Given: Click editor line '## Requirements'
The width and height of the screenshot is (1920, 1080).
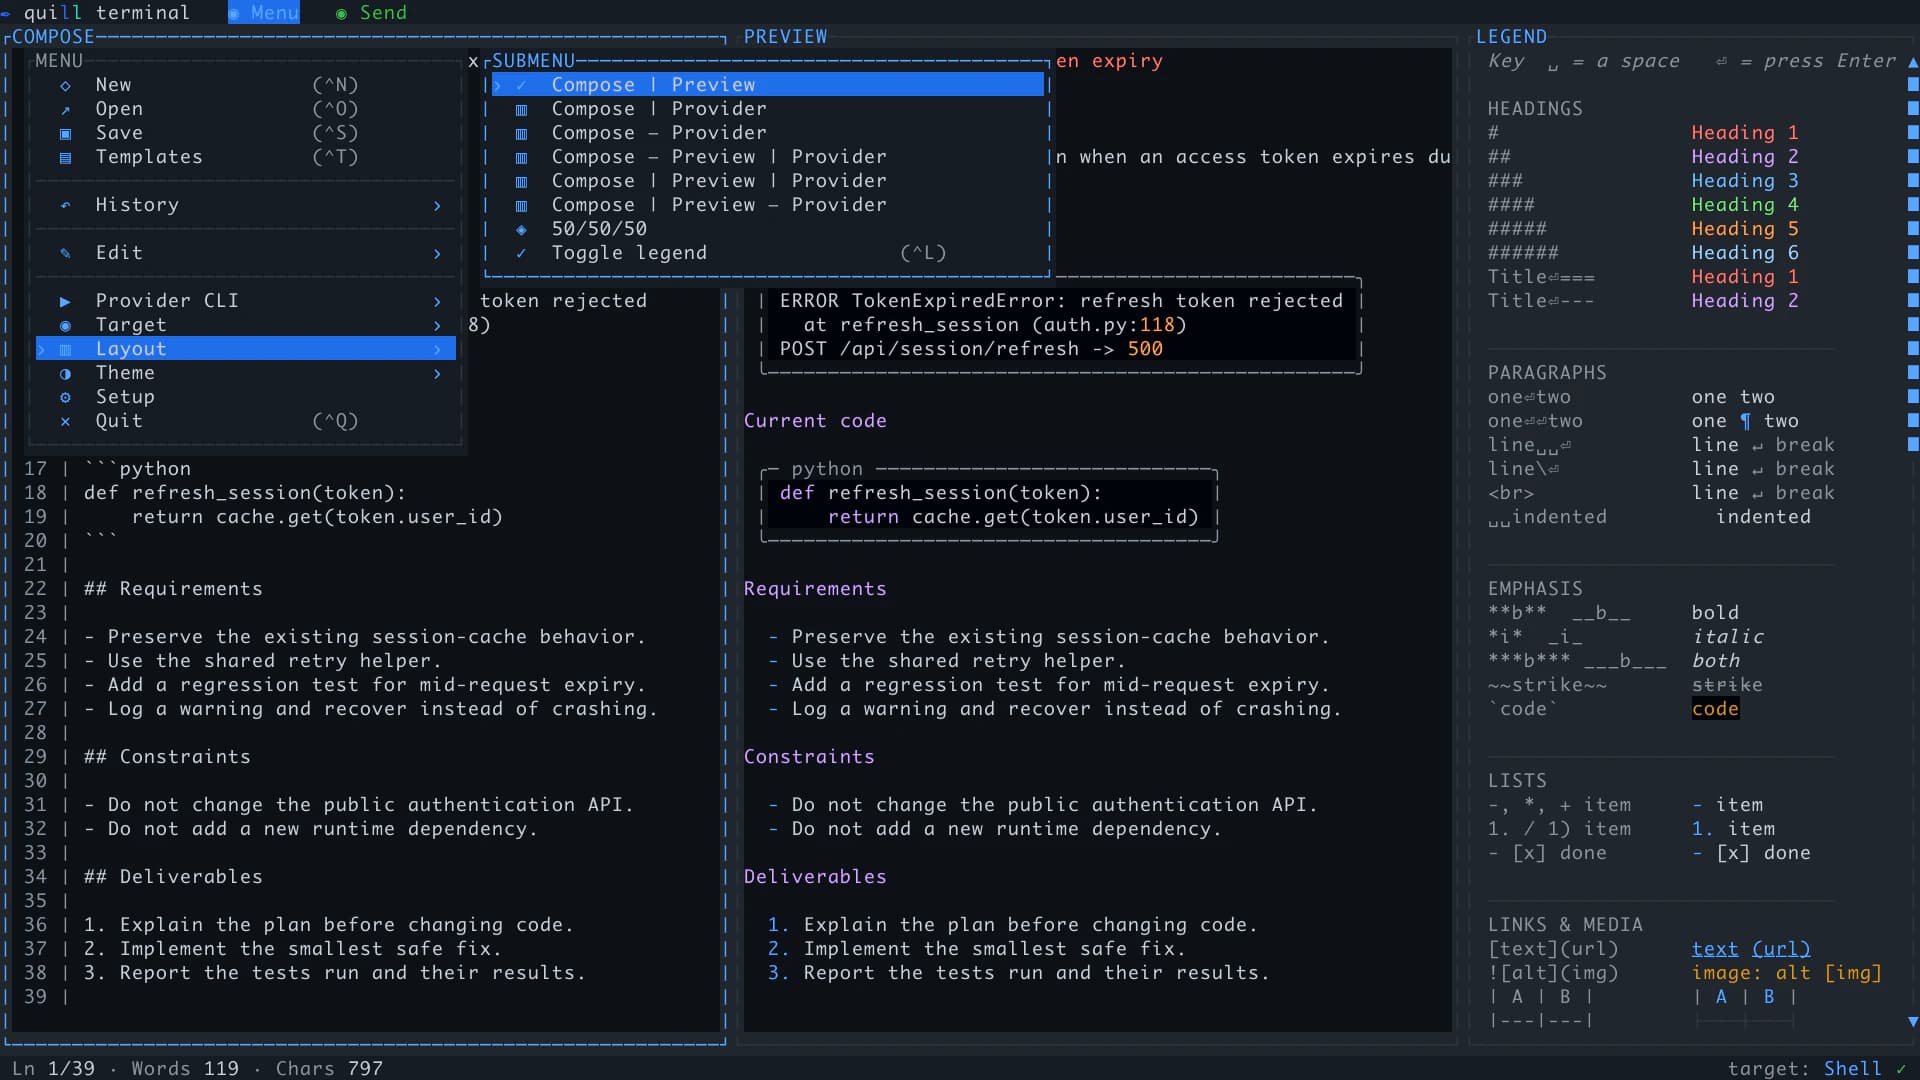Looking at the screenshot, I should [173, 589].
